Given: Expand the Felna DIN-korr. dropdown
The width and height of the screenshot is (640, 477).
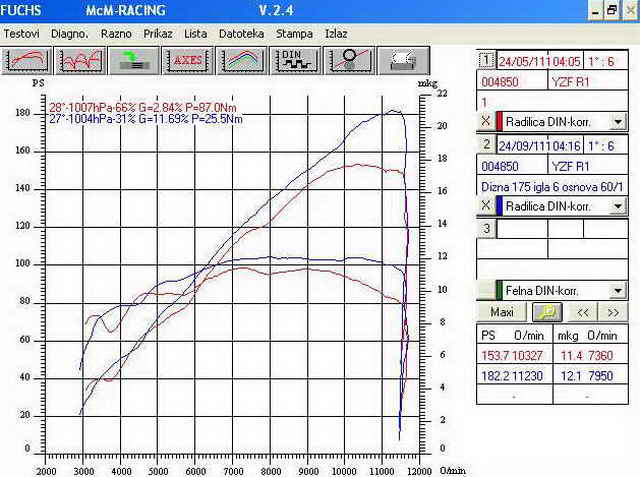Looking at the screenshot, I should click(618, 291).
